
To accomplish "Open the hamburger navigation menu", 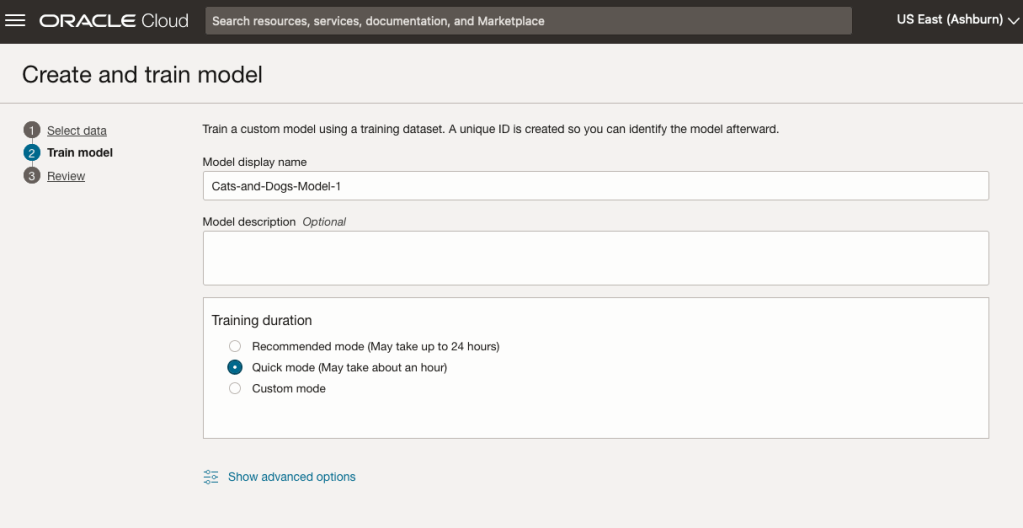I will (15, 21).
